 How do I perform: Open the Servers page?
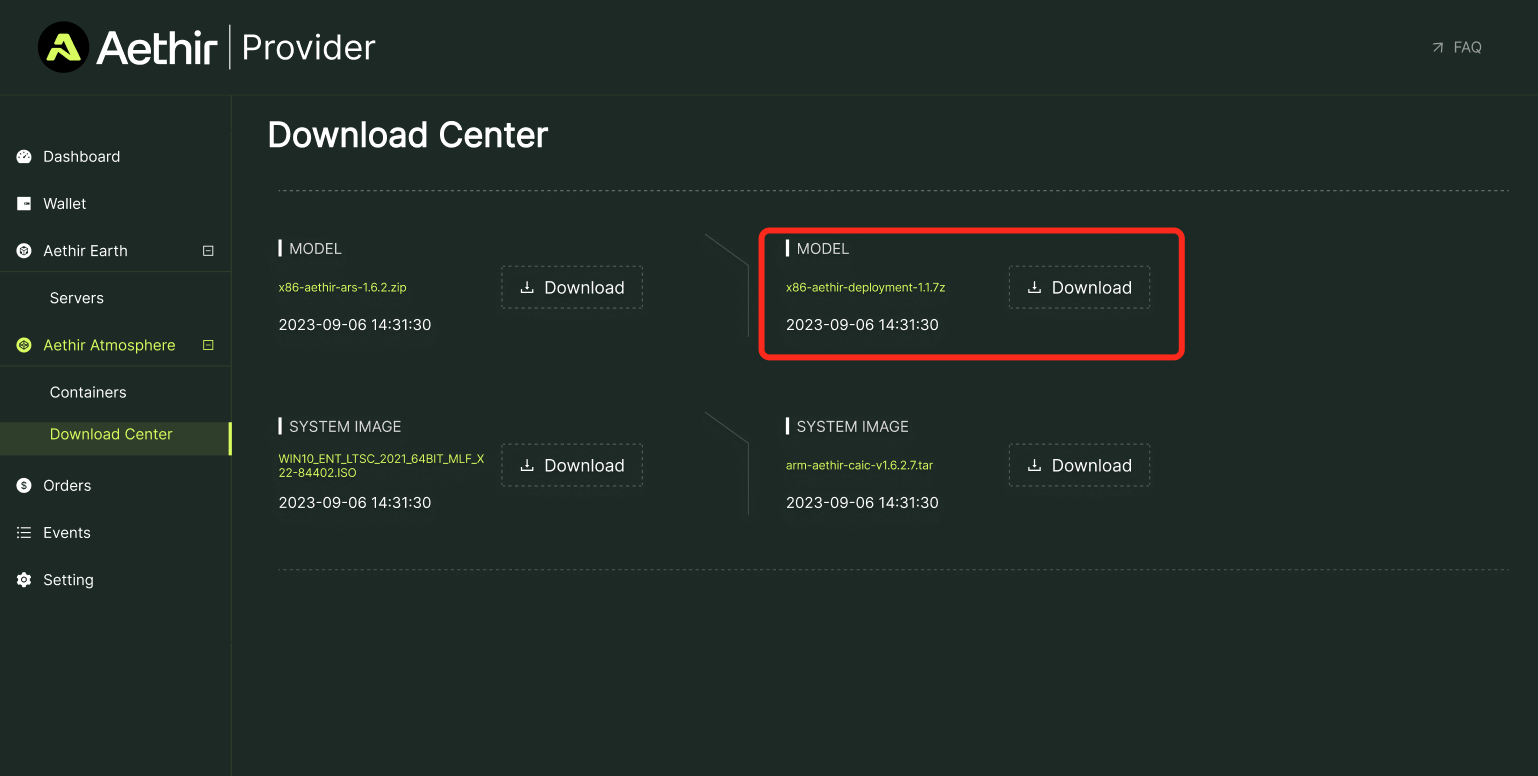pyautogui.click(x=77, y=298)
